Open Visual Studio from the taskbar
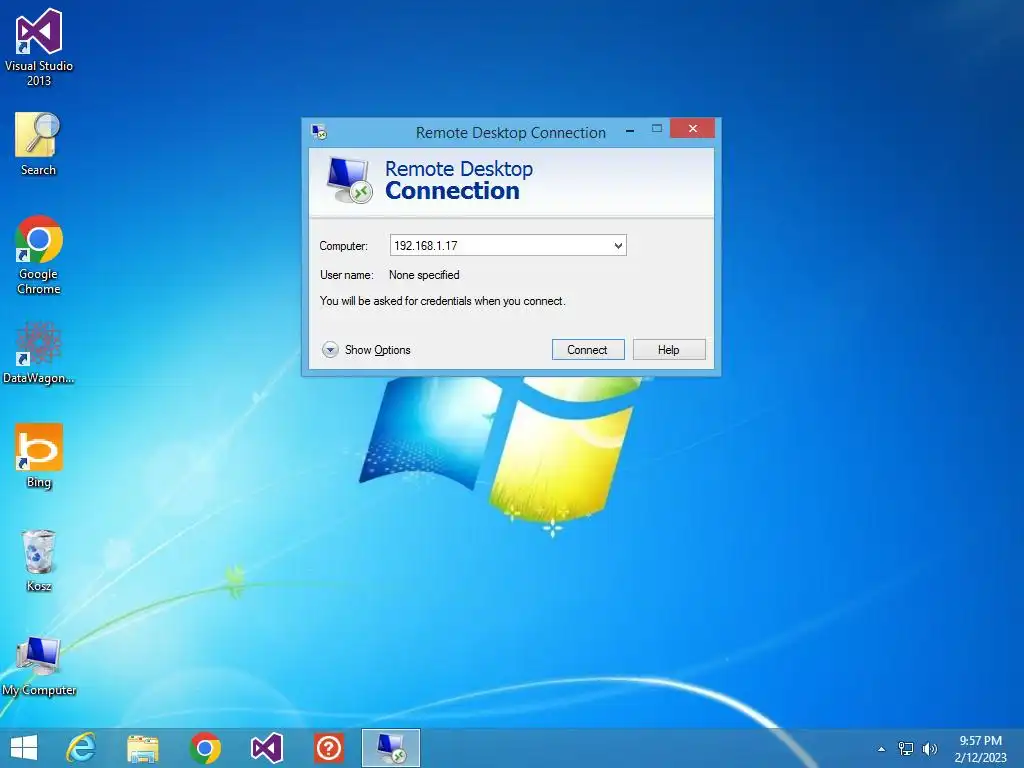 click(x=266, y=748)
